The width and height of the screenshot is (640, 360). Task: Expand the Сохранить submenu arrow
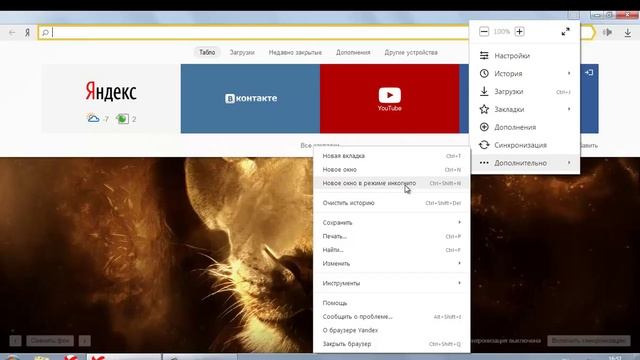tap(460, 222)
